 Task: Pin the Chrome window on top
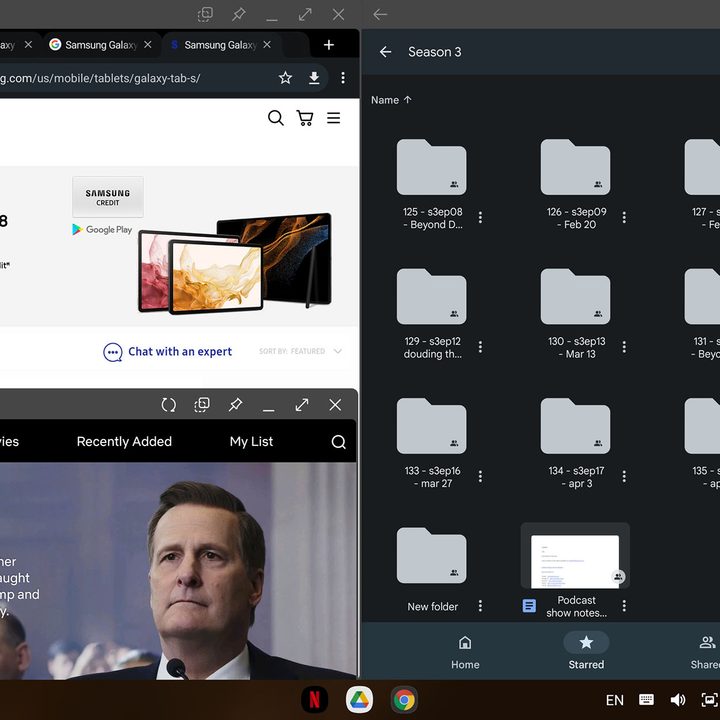(239, 15)
